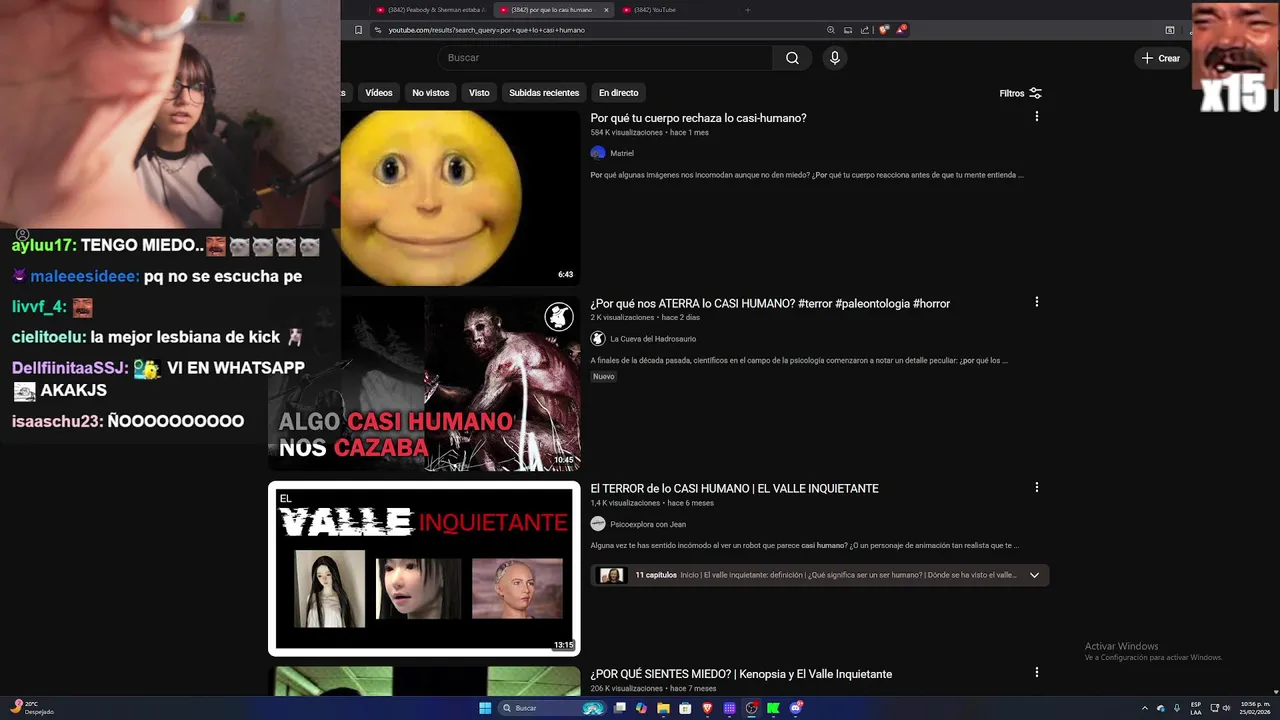1280x720 pixels.
Task: Close the 'por que lo casi humano' tab
Action: coord(606,10)
